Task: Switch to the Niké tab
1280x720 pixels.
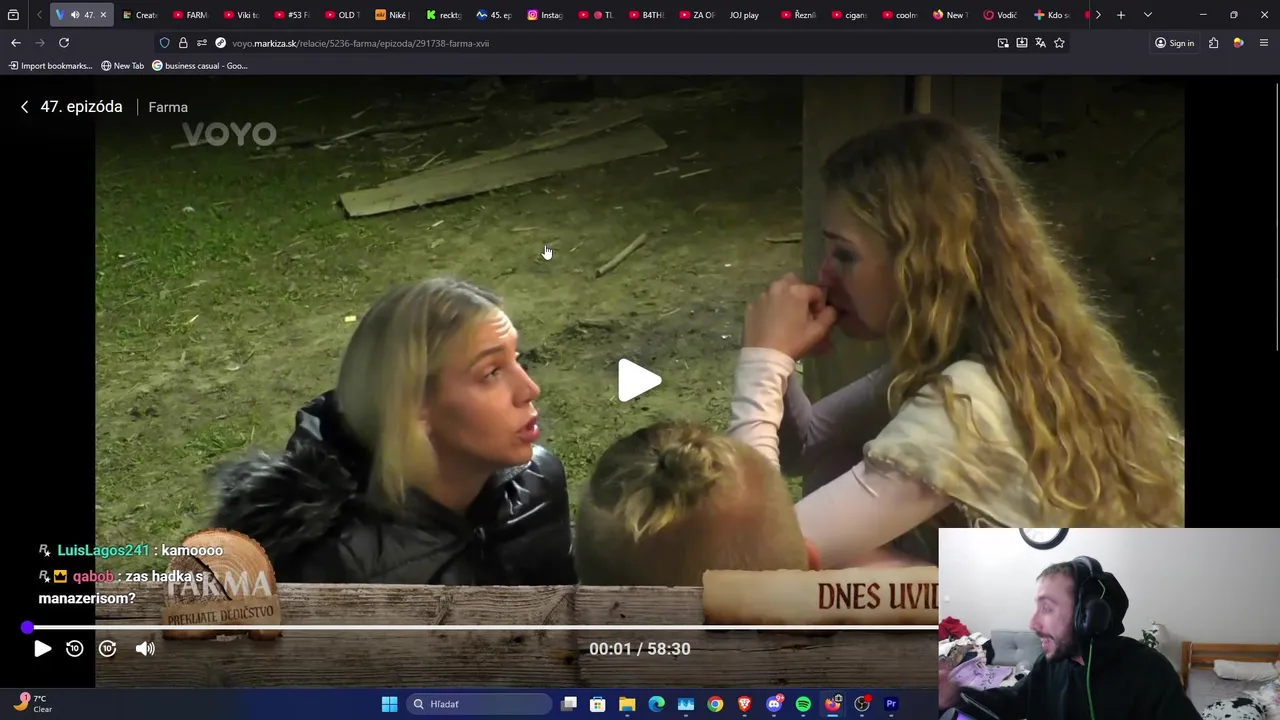Action: click(393, 15)
